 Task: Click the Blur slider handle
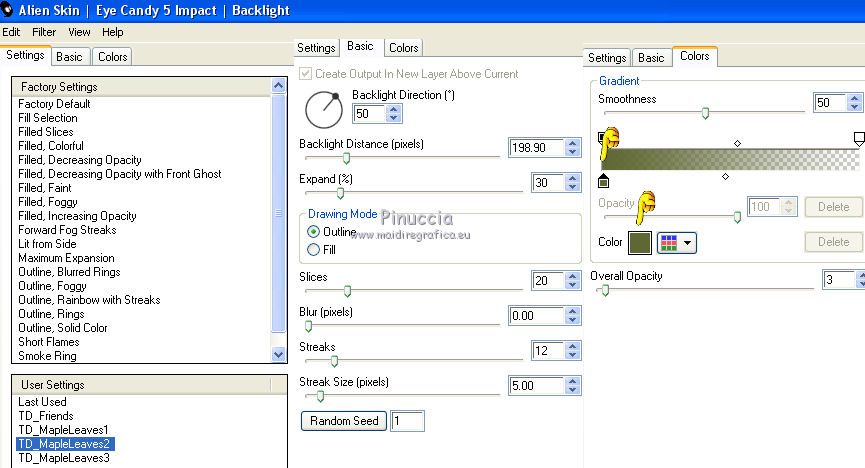(x=308, y=326)
